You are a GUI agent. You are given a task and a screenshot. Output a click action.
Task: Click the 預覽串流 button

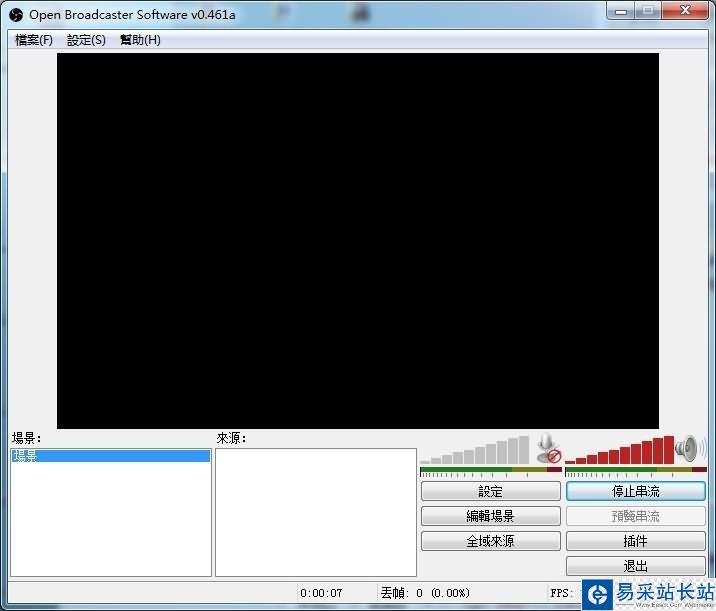(636, 516)
